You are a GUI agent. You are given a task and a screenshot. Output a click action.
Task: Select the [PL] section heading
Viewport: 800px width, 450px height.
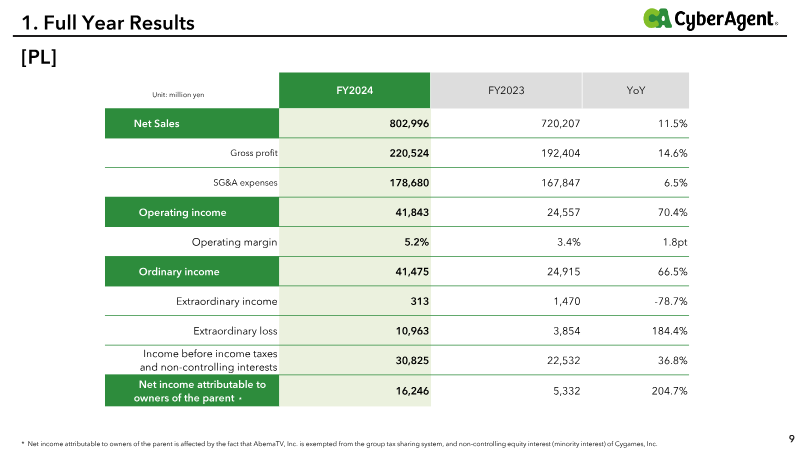[39, 57]
